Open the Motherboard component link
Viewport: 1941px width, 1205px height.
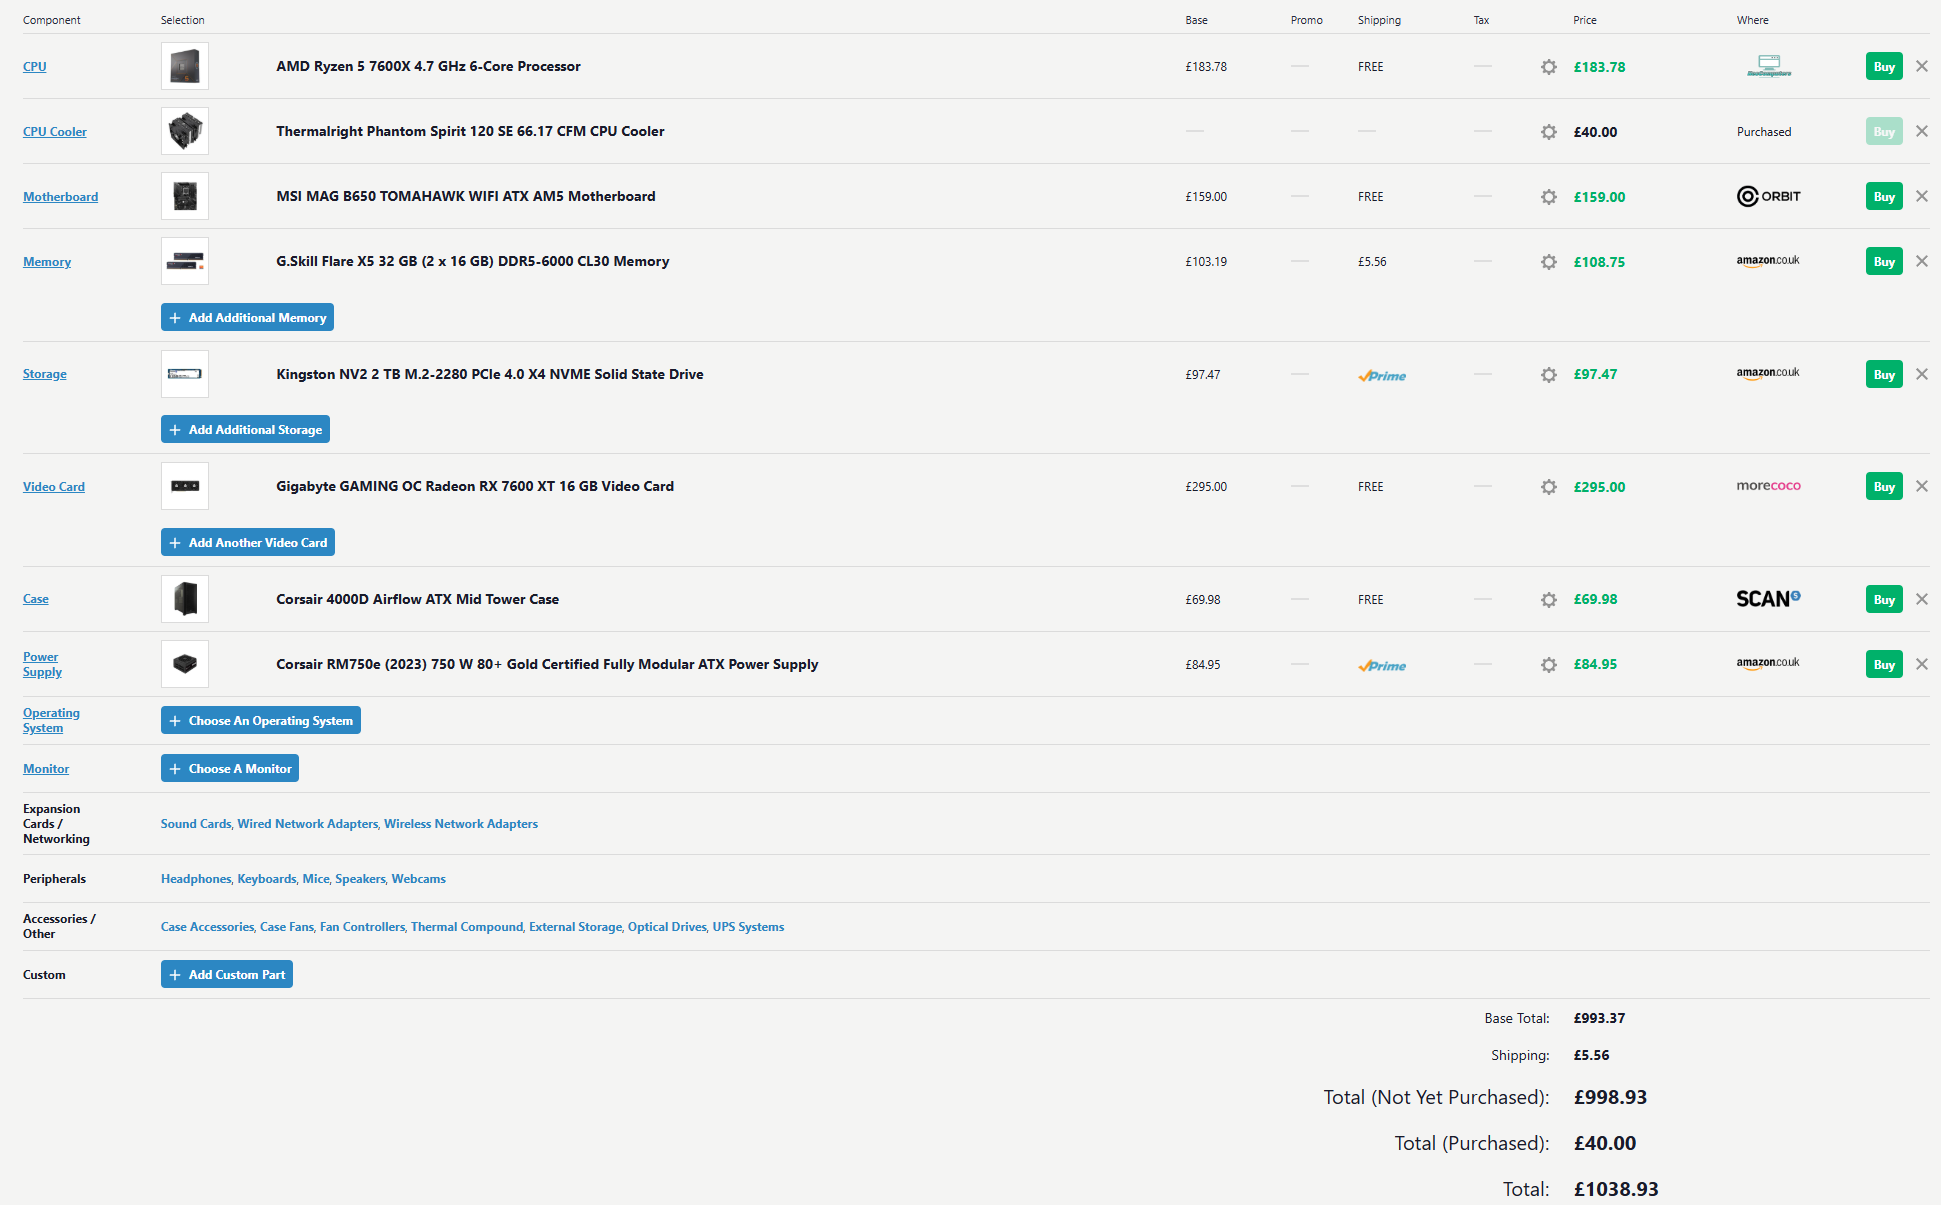coord(61,197)
